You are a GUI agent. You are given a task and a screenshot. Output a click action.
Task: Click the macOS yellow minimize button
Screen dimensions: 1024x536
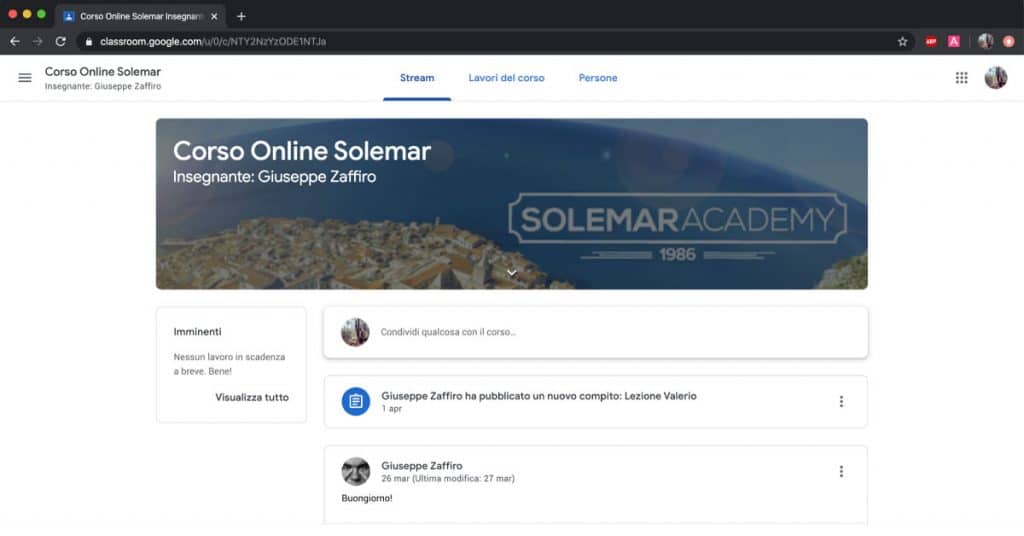[x=27, y=14]
